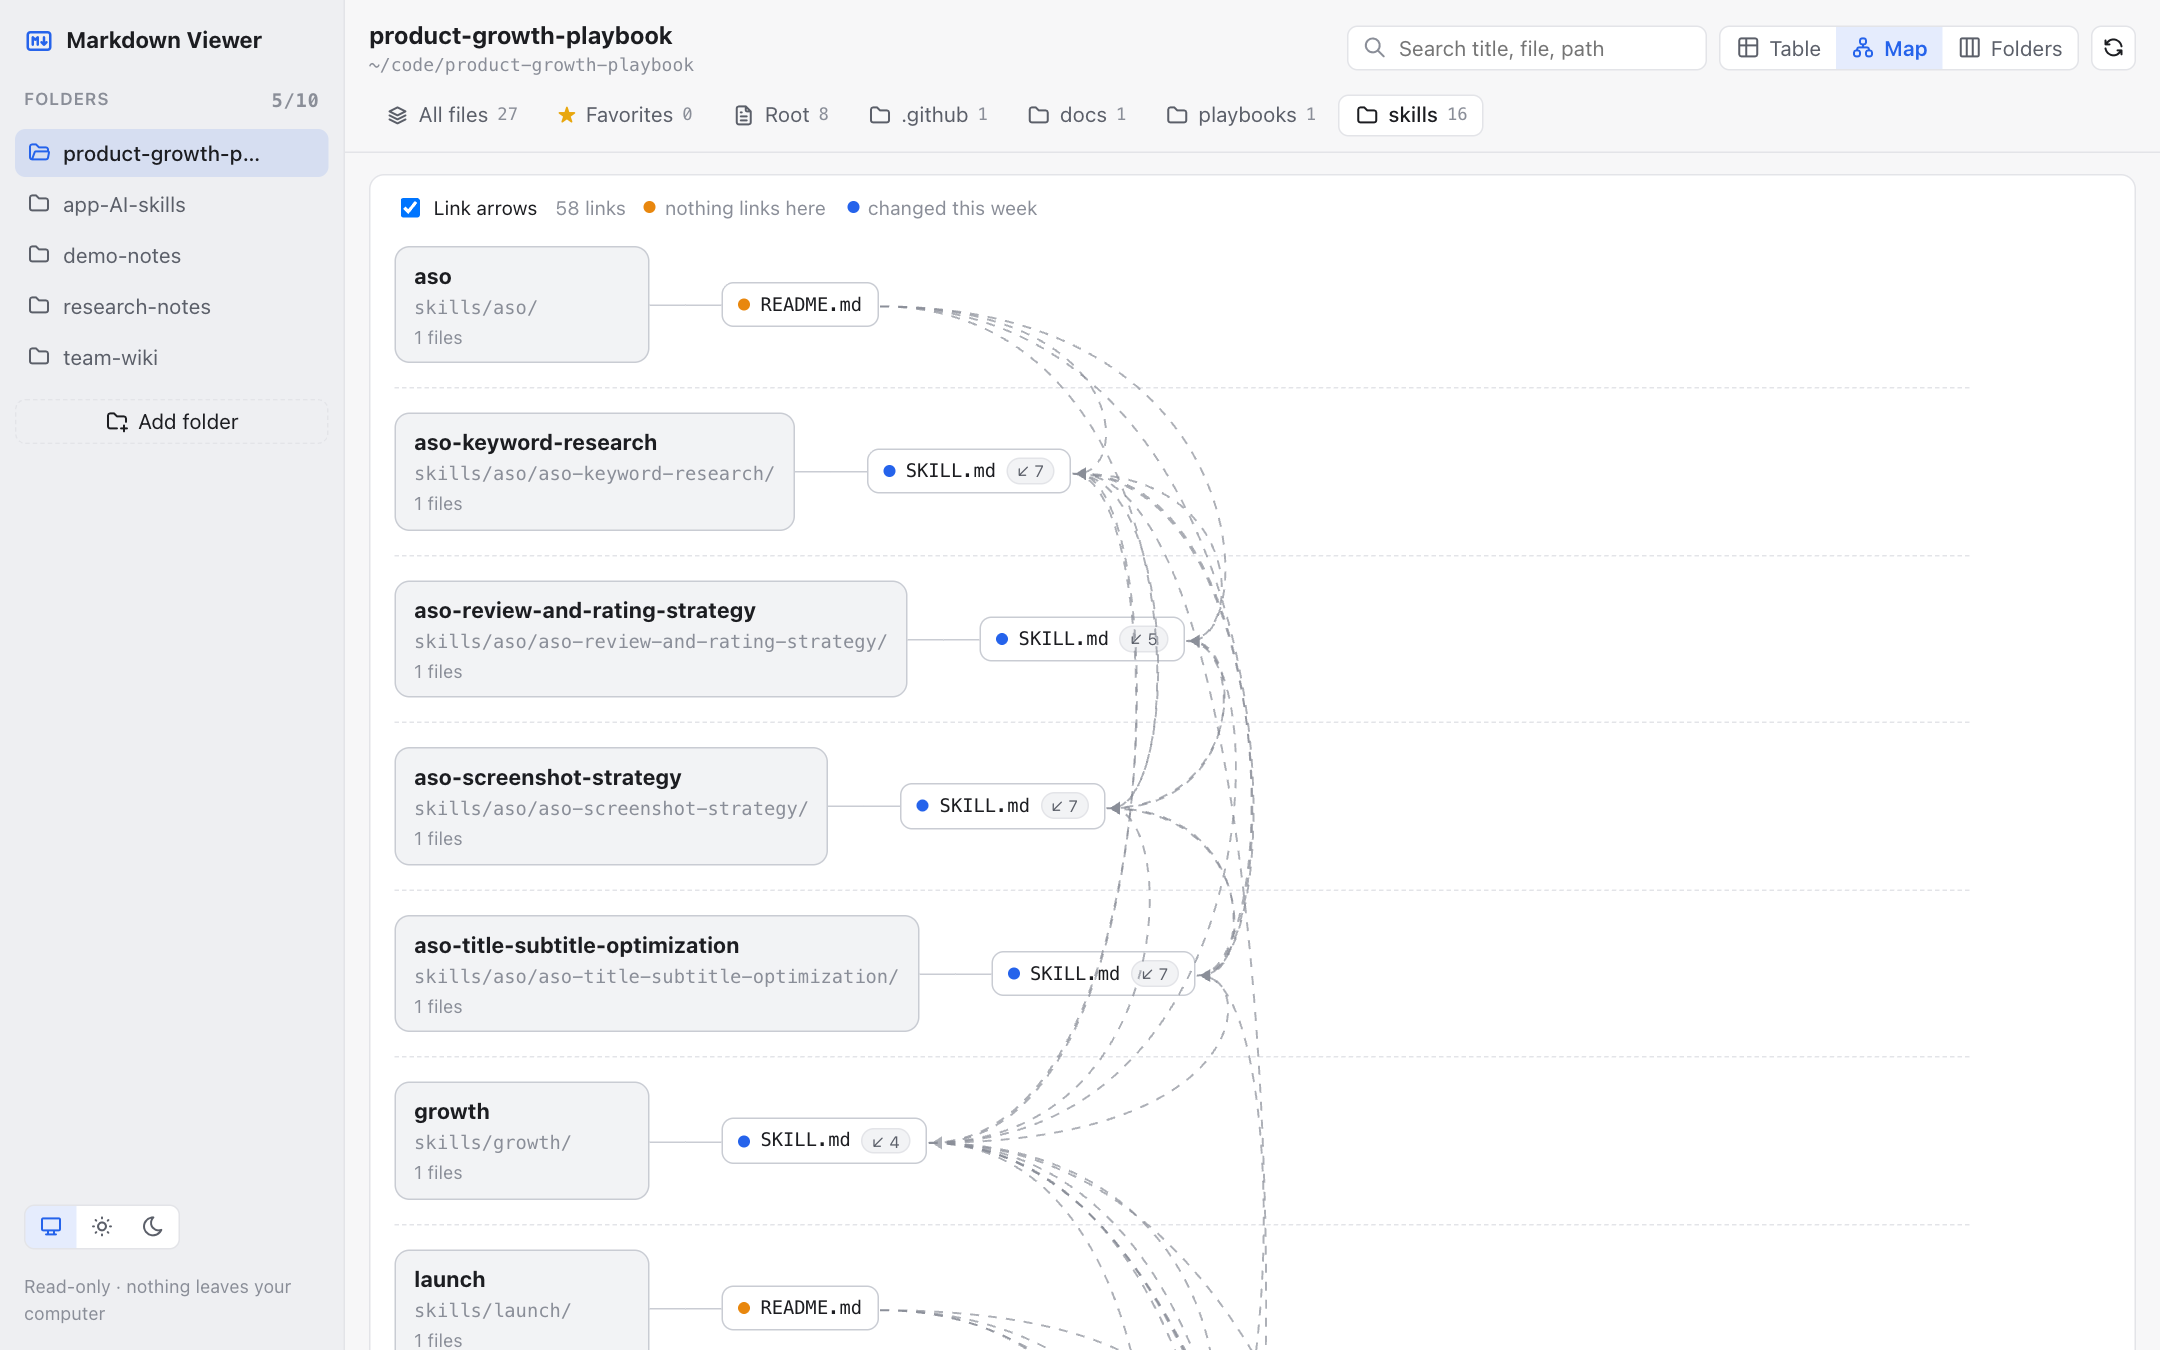The width and height of the screenshot is (2160, 1350).
Task: Select product-growth-p... folder in sidebar
Action: pos(172,153)
